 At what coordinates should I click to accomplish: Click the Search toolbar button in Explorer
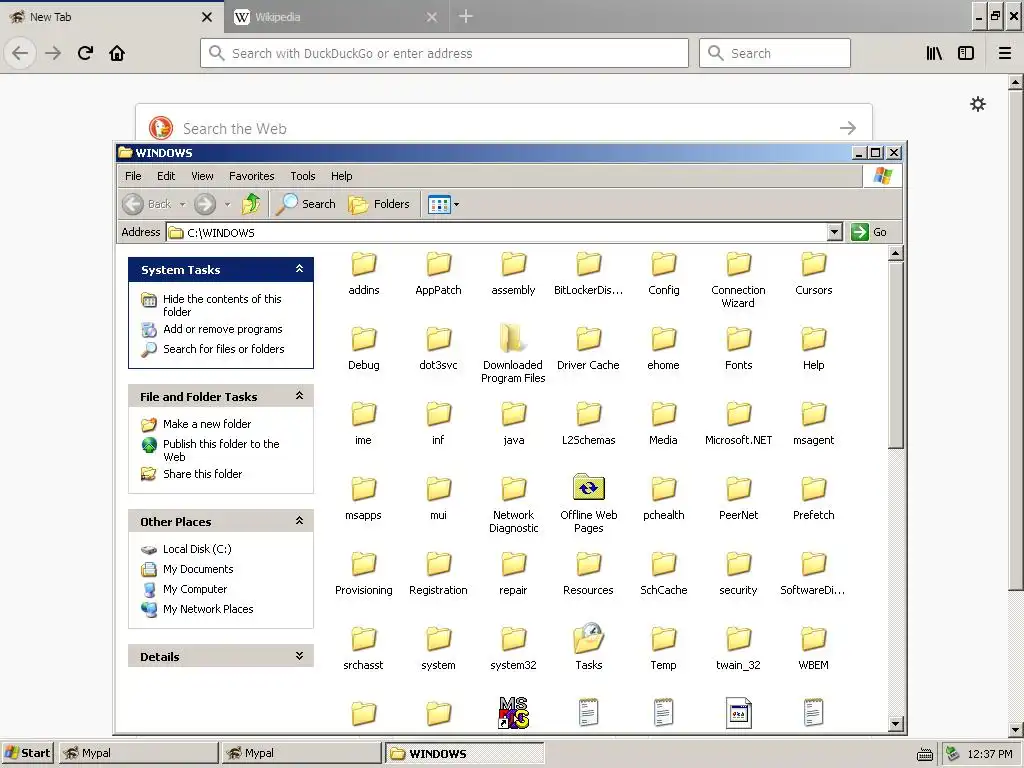[306, 204]
